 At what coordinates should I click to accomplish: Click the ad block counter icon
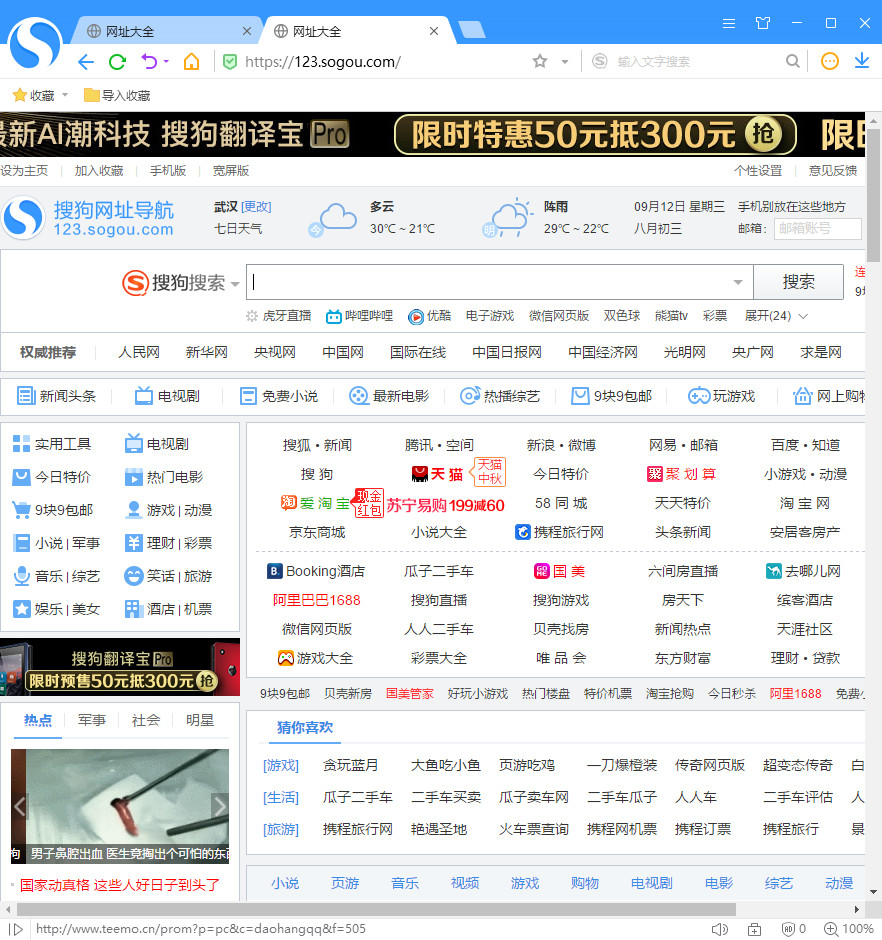coord(794,929)
